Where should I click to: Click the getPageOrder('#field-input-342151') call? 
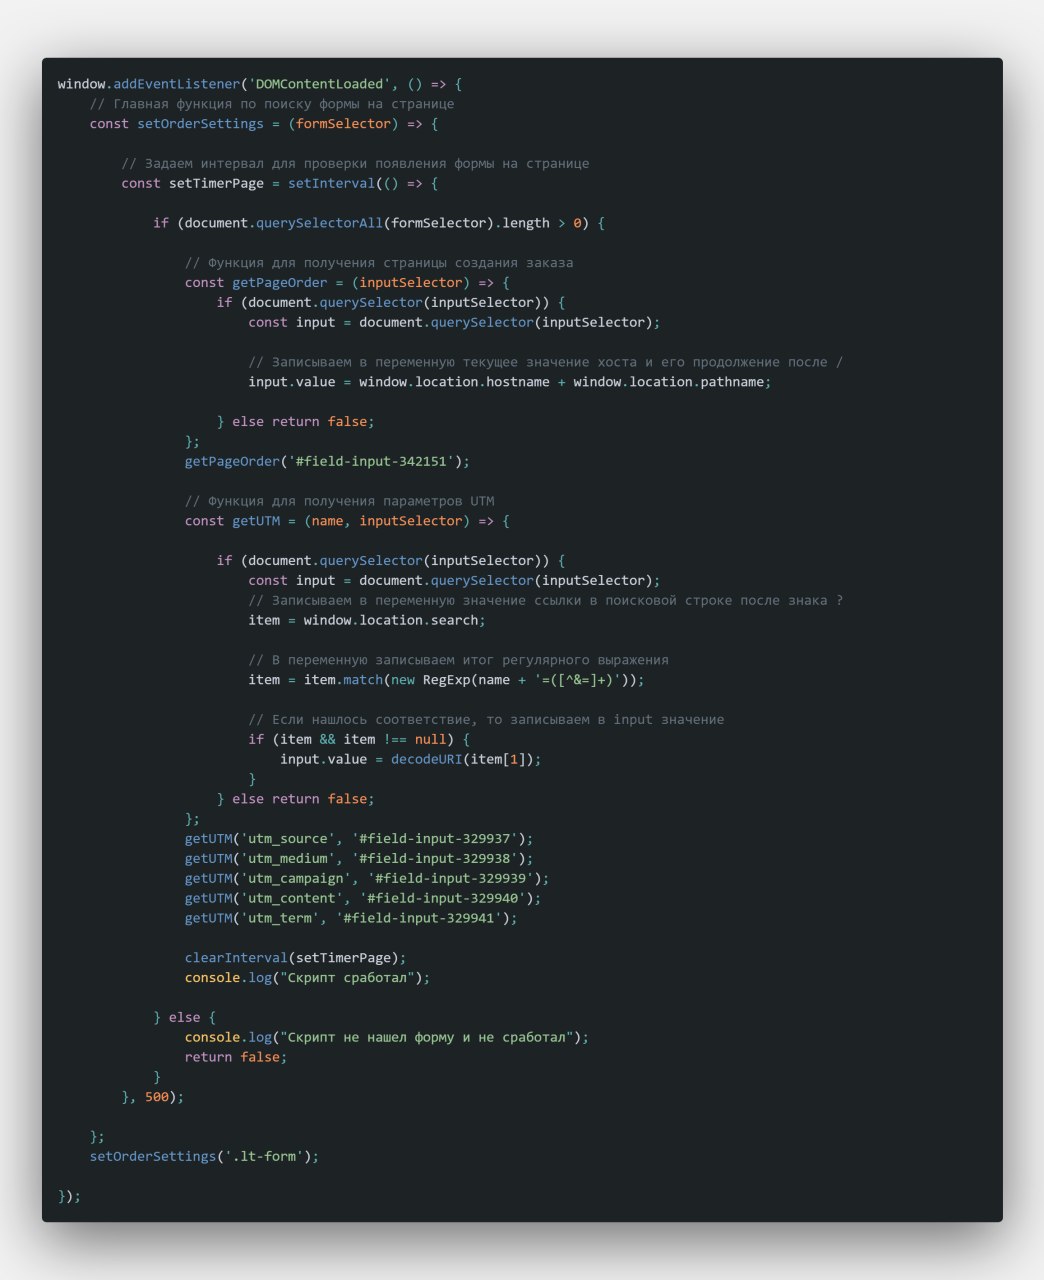tap(327, 461)
